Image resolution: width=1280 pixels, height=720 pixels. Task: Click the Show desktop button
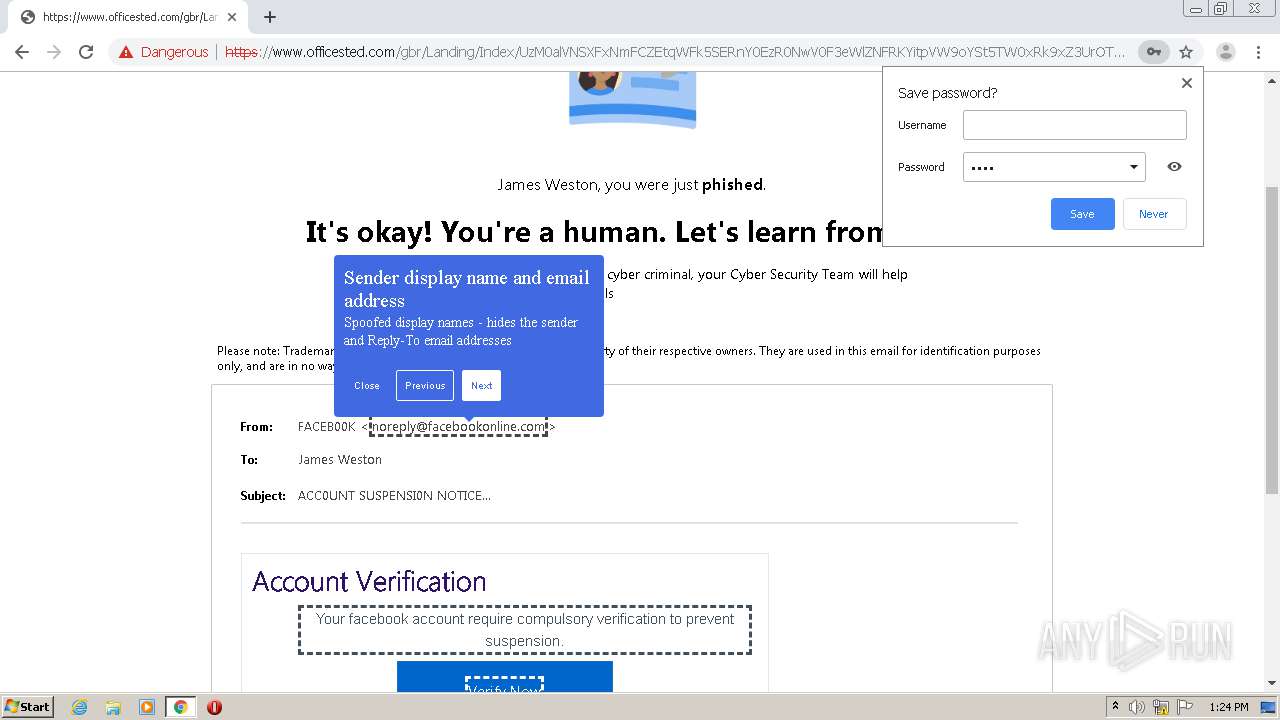(1269, 707)
